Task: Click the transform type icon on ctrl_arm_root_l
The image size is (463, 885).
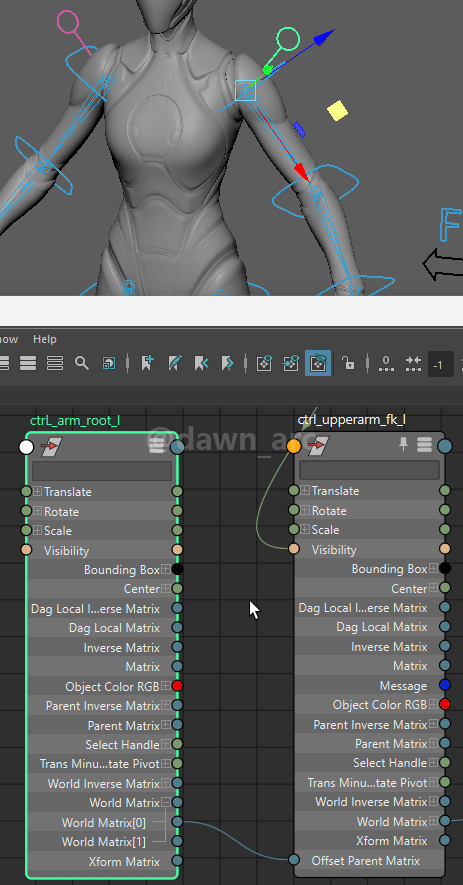Action: (x=52, y=447)
